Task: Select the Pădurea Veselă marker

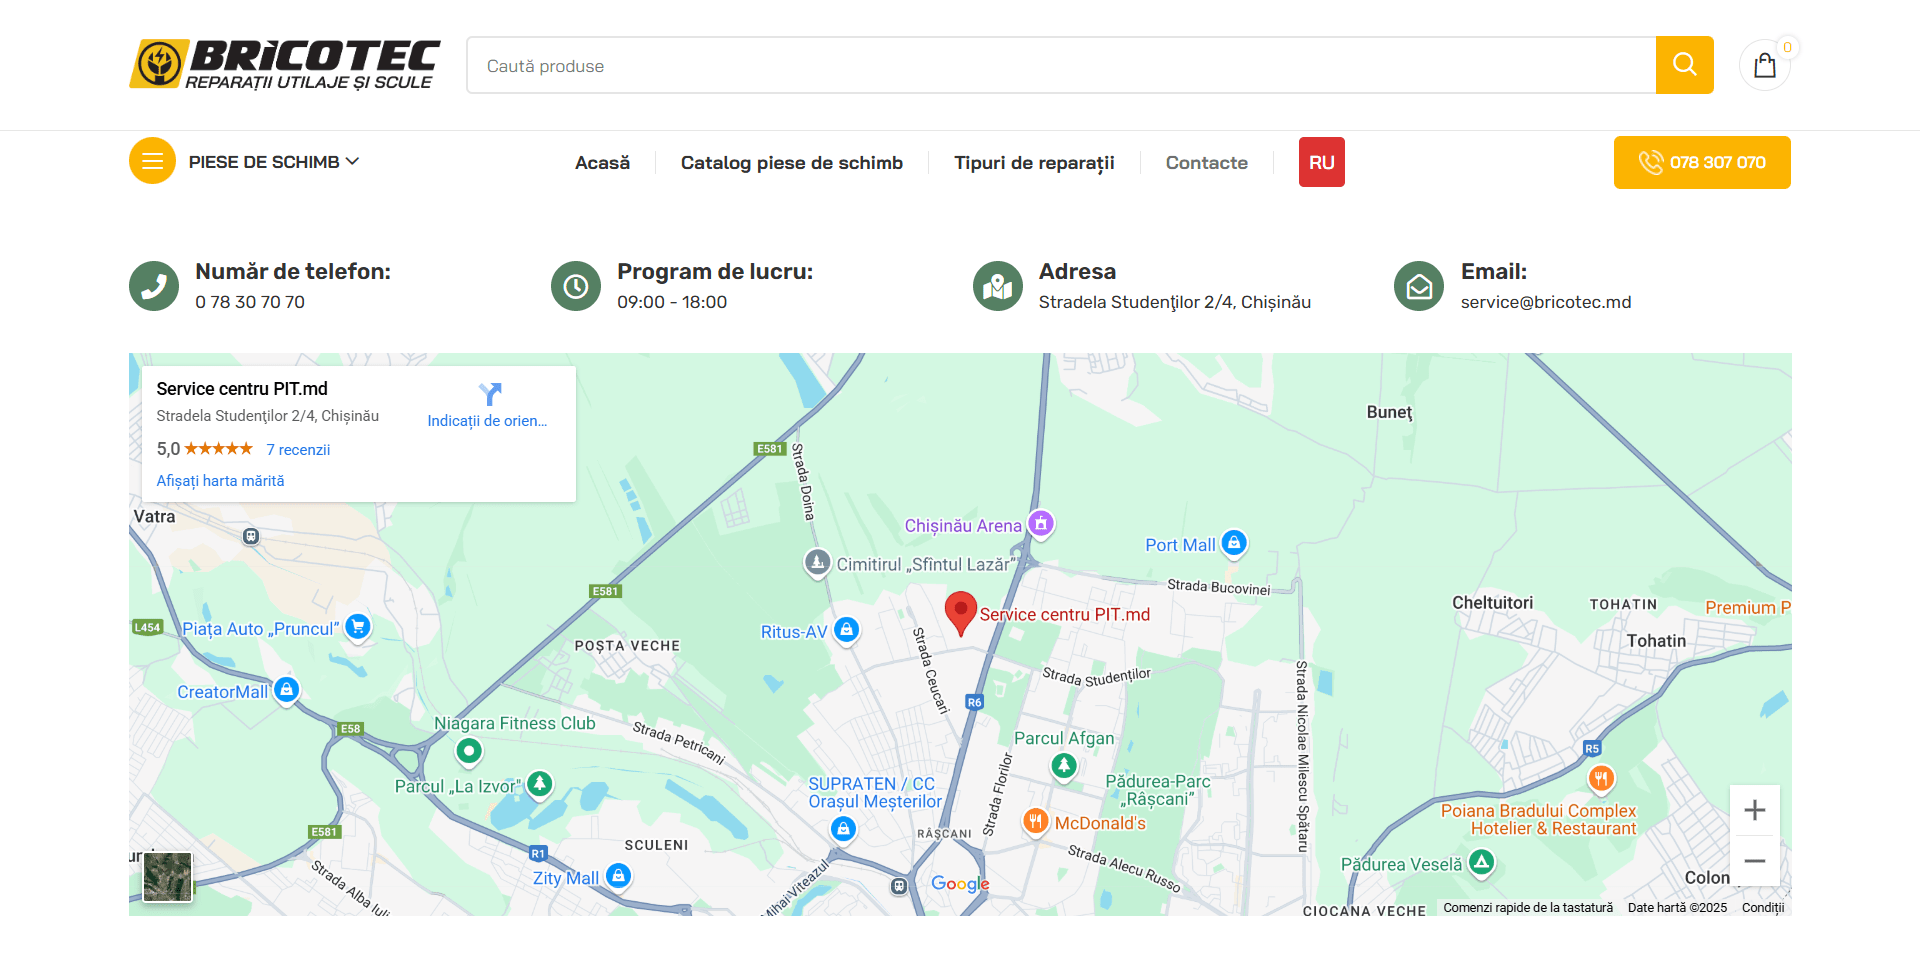Action: (x=1482, y=862)
